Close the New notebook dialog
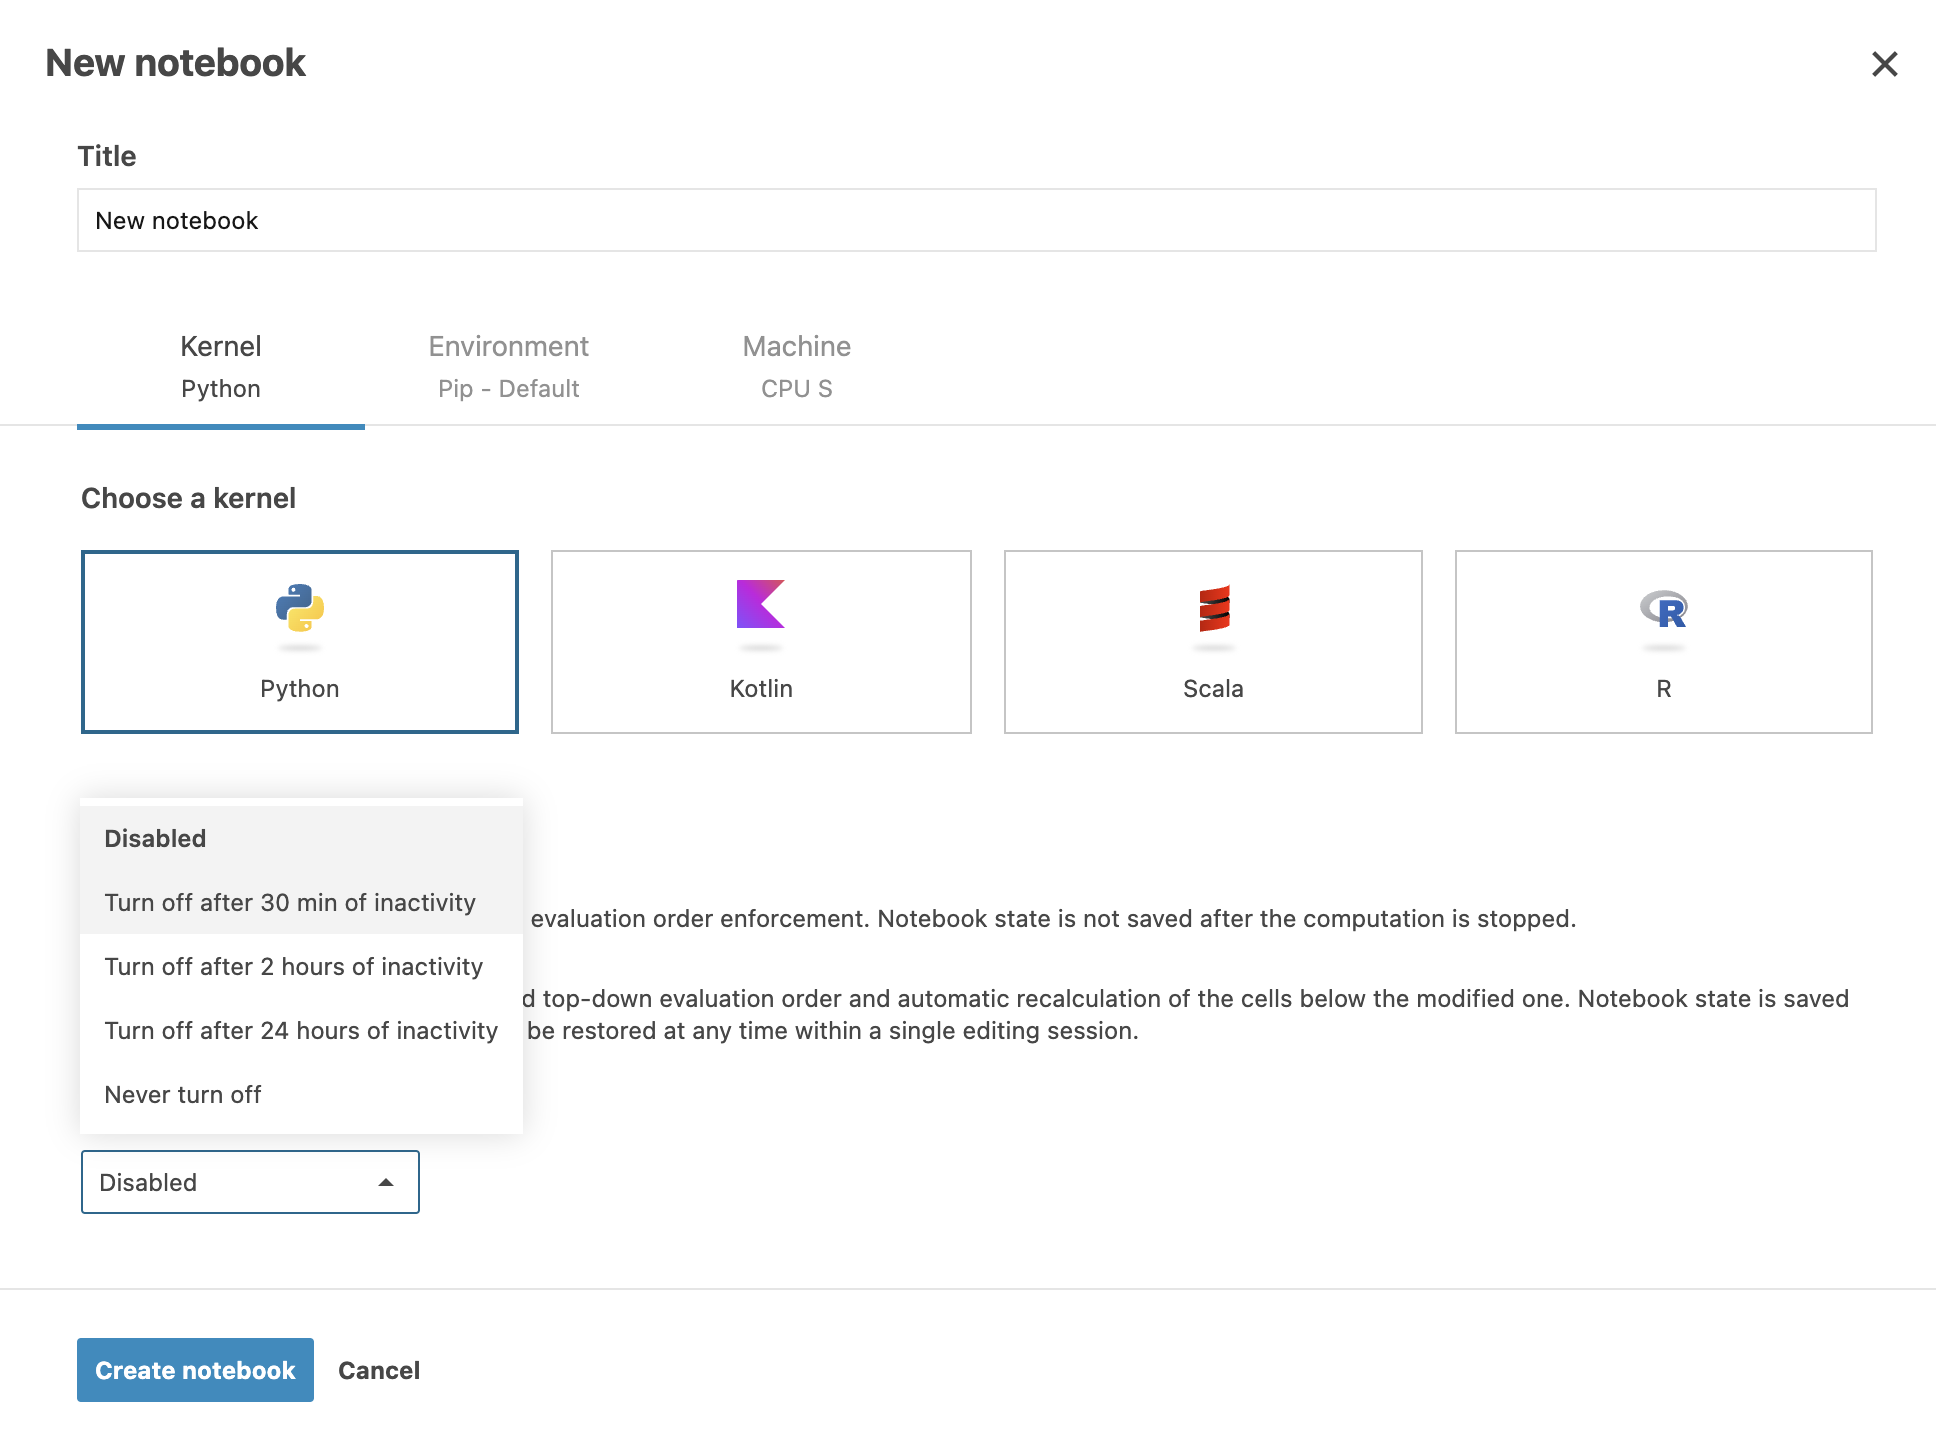 1884,64
